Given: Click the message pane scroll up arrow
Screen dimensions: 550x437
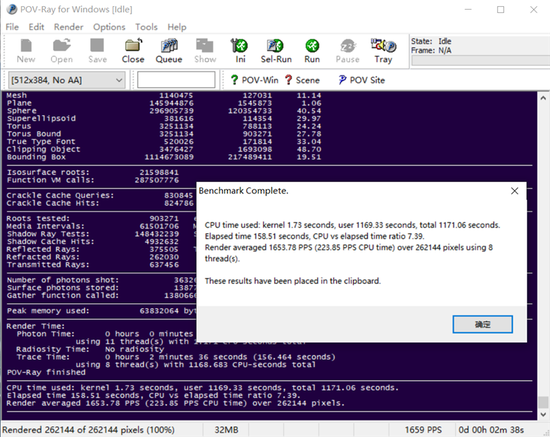Looking at the screenshot, I should click(x=543, y=98).
